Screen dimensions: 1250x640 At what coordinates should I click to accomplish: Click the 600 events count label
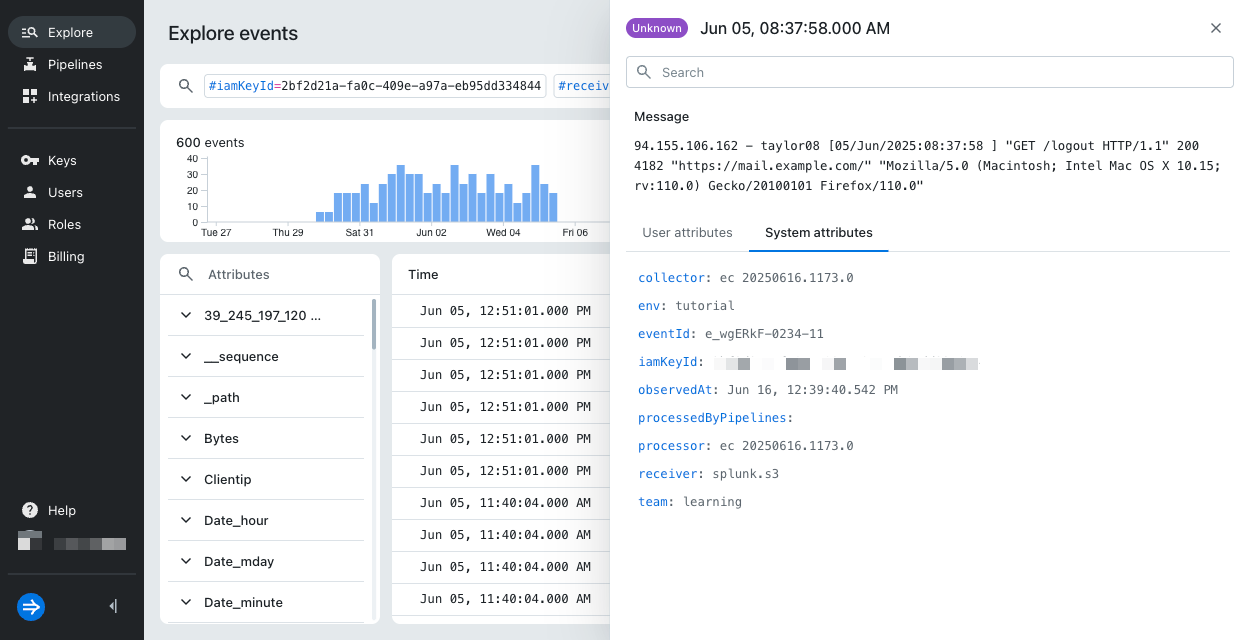coord(210,143)
